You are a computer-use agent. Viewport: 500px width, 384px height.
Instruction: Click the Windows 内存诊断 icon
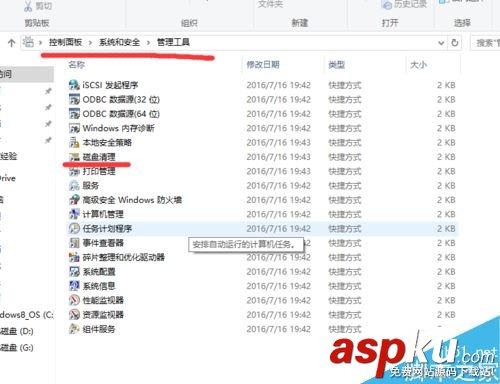pos(74,128)
